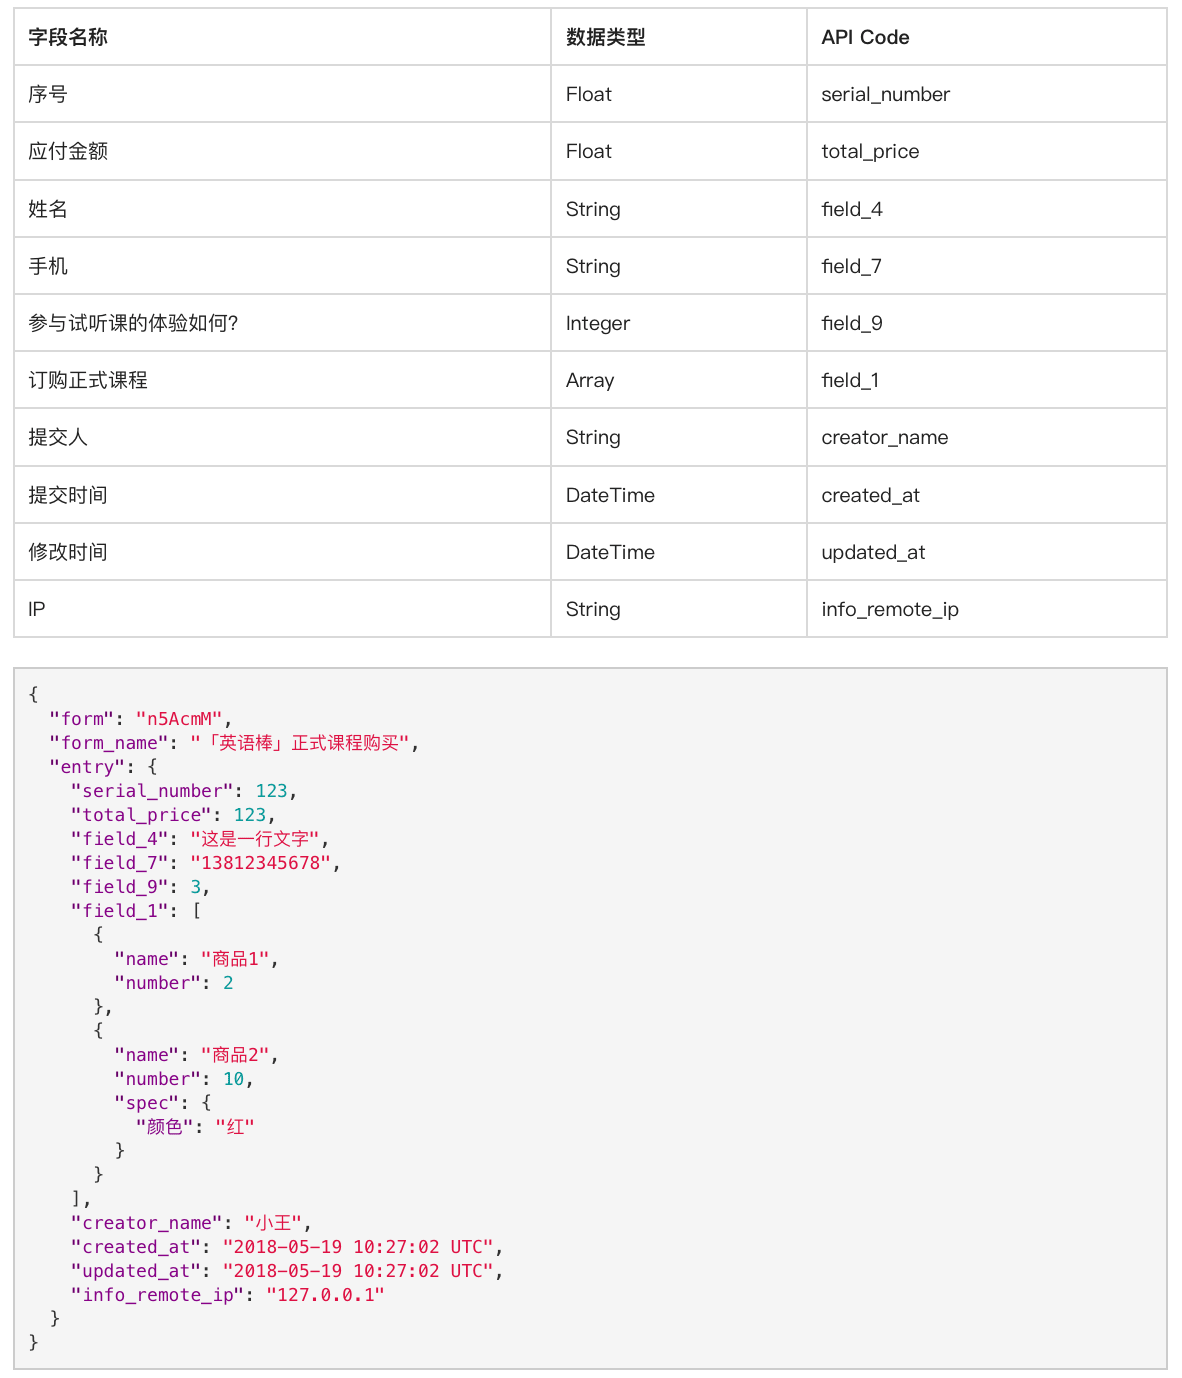Click the field_4 cell in 姓名 row

[852, 210]
